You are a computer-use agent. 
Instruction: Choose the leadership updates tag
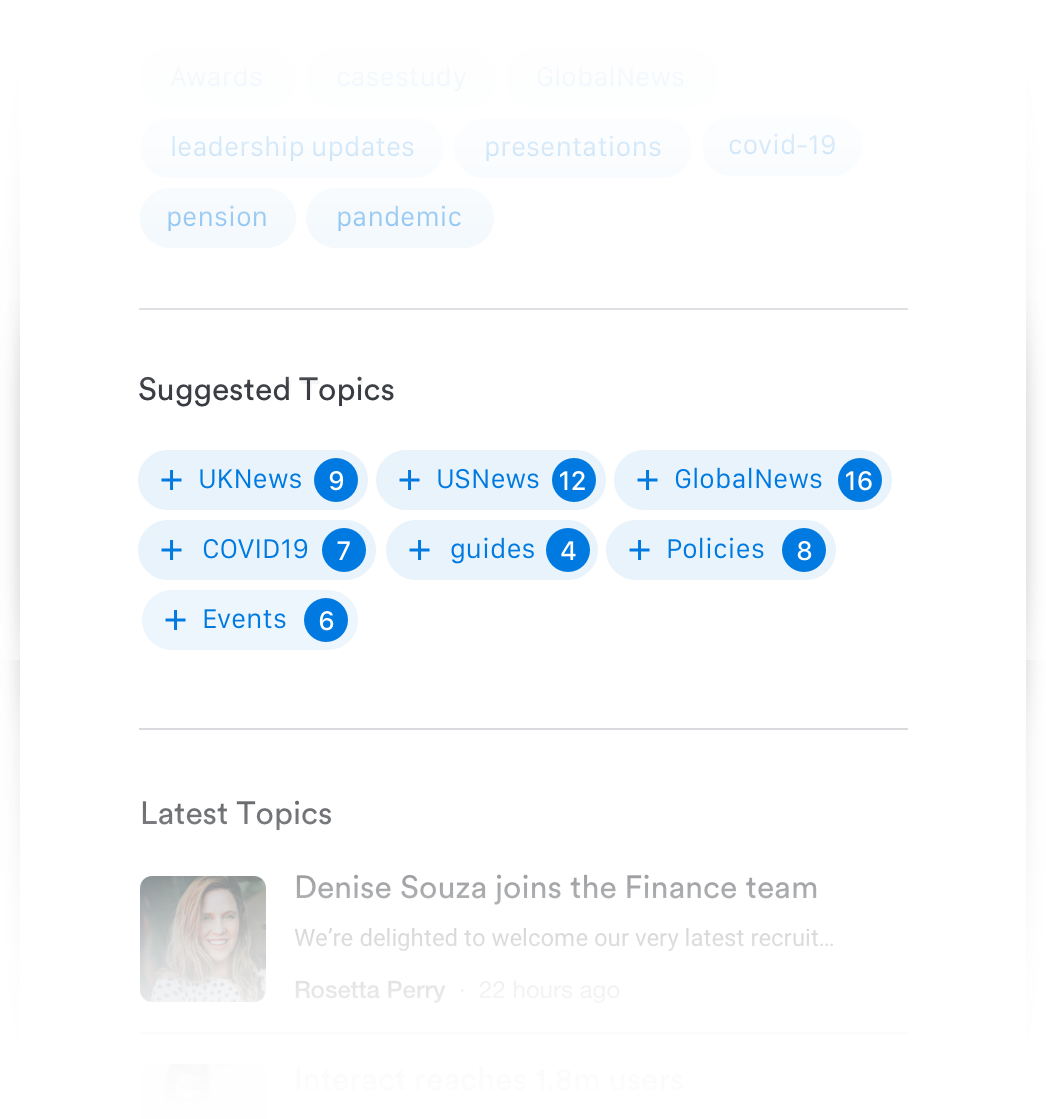click(292, 148)
